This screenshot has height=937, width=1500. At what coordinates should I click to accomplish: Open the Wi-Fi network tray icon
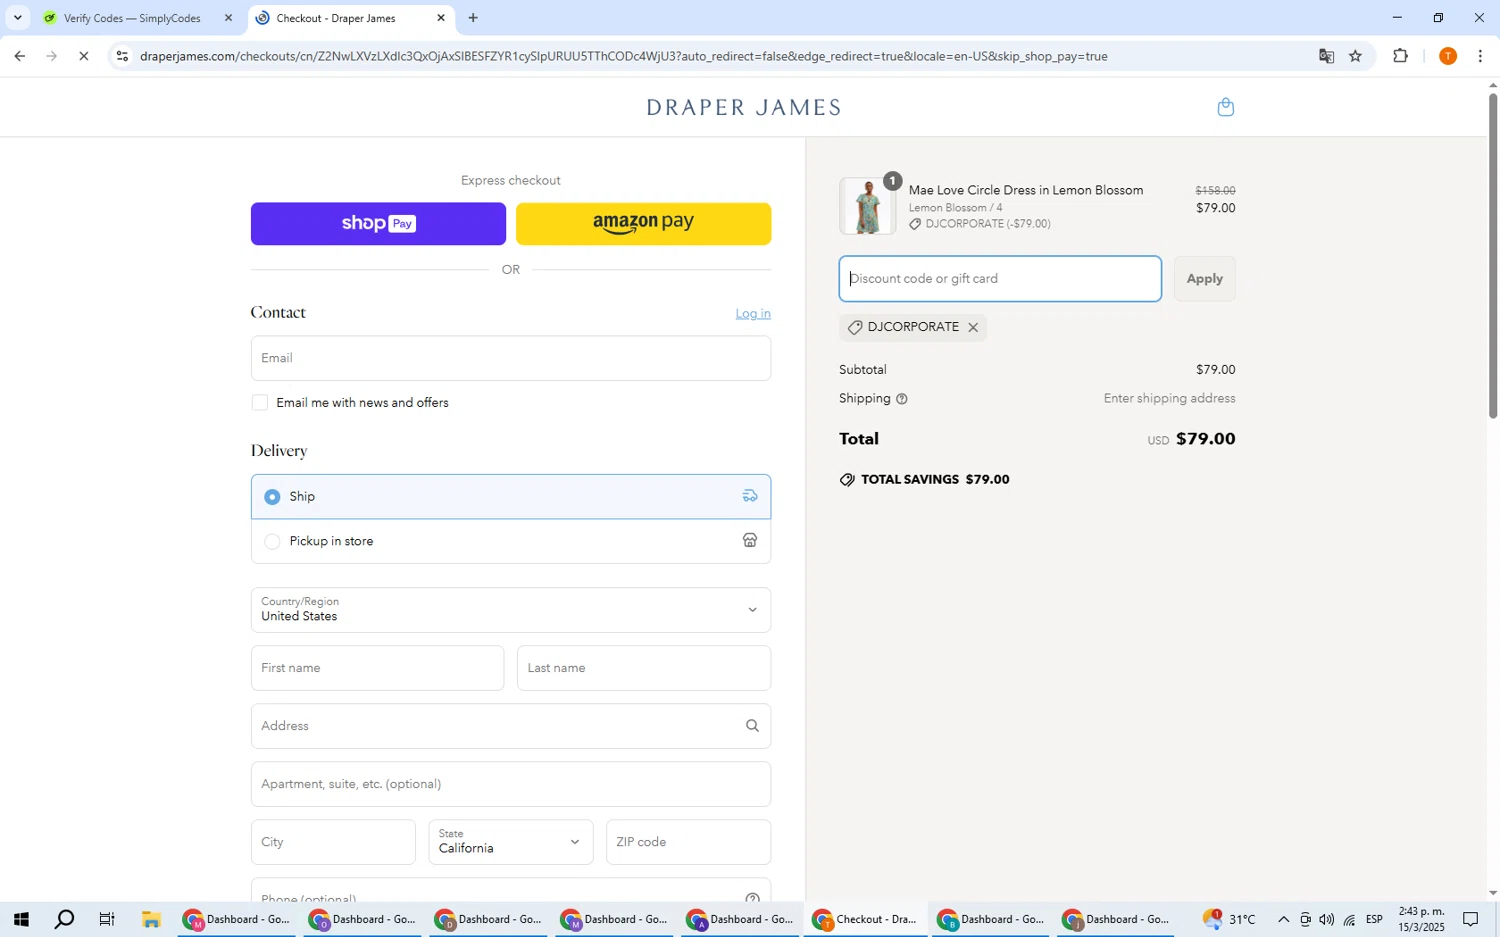1349,920
